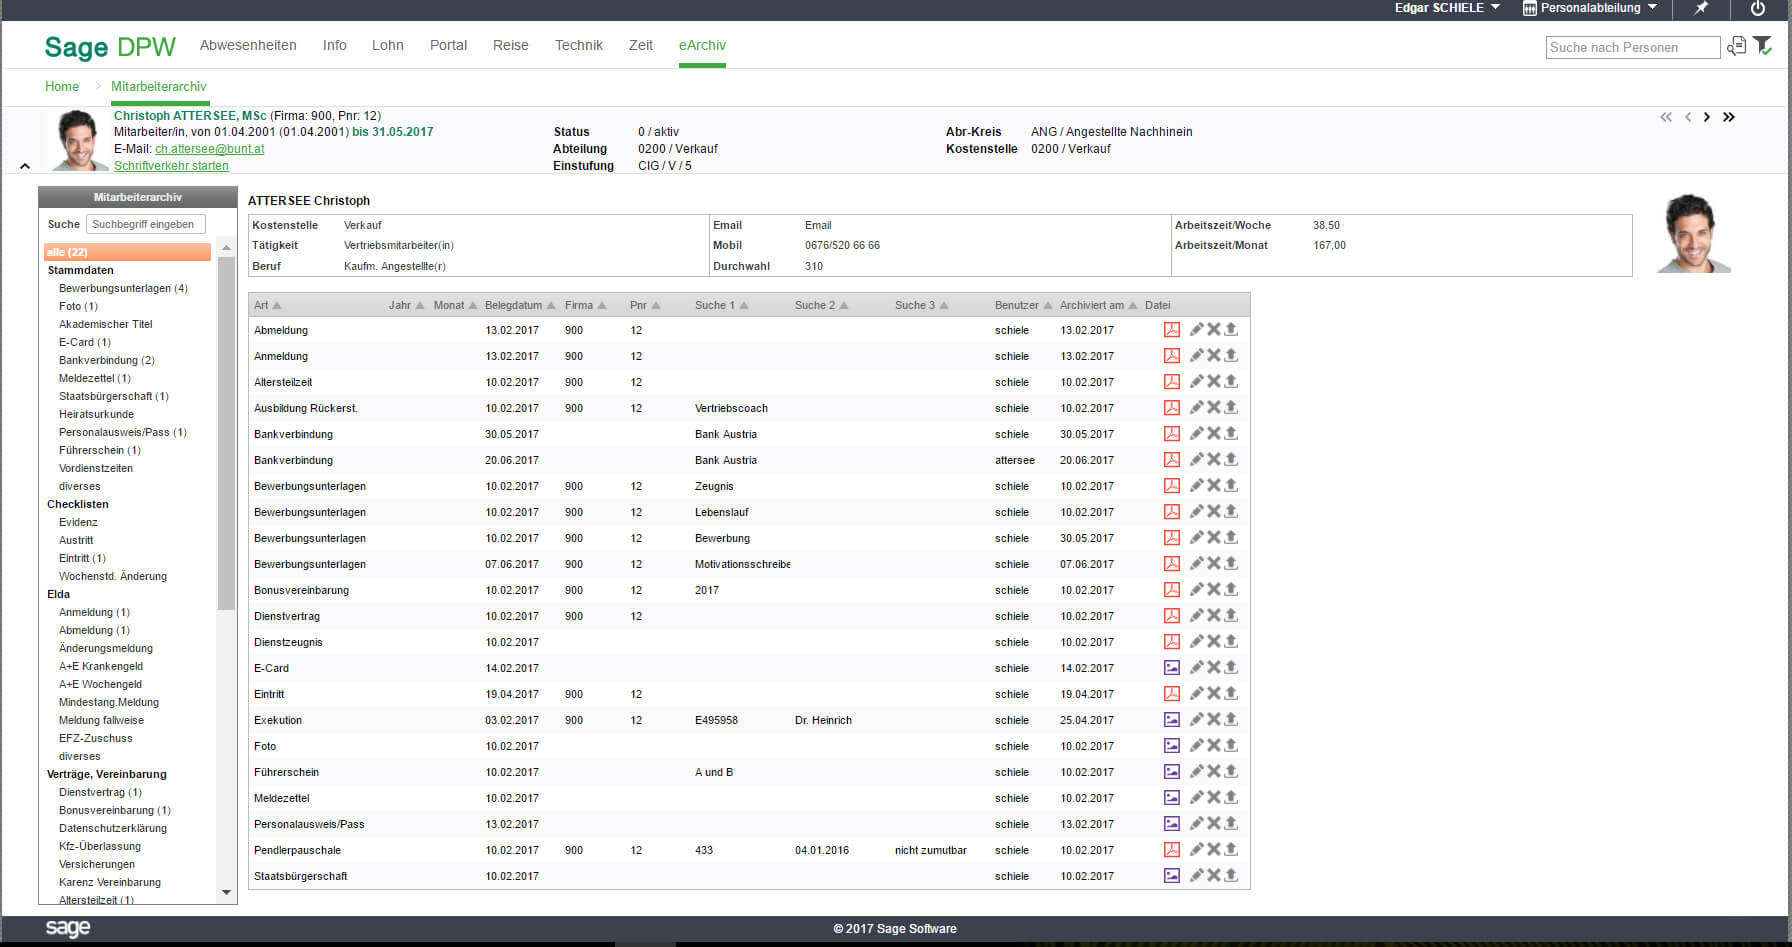Open Kfz-Überlassung in the archive tree
This screenshot has width=1792, height=947.
[x=100, y=846]
